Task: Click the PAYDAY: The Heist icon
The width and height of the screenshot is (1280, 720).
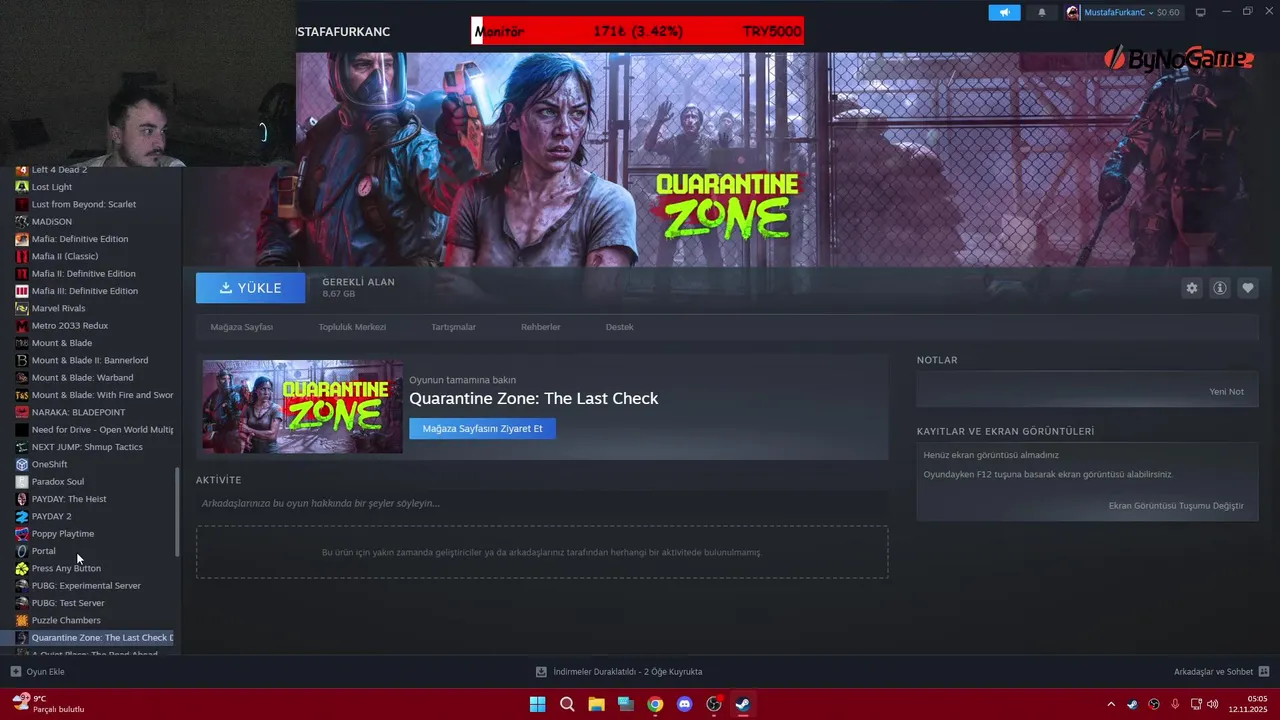Action: [x=22, y=499]
